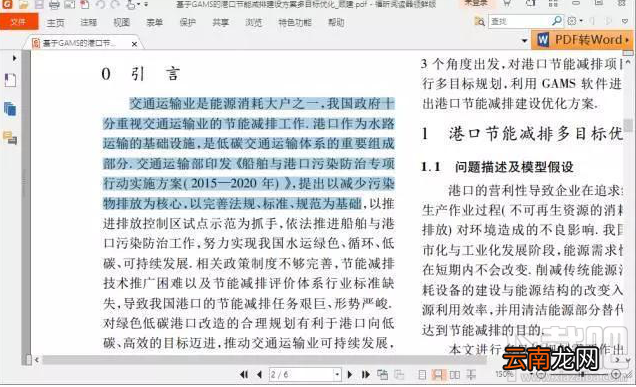Screen dimensions: 636x387
Task: Go to first page button
Action: 244,374
